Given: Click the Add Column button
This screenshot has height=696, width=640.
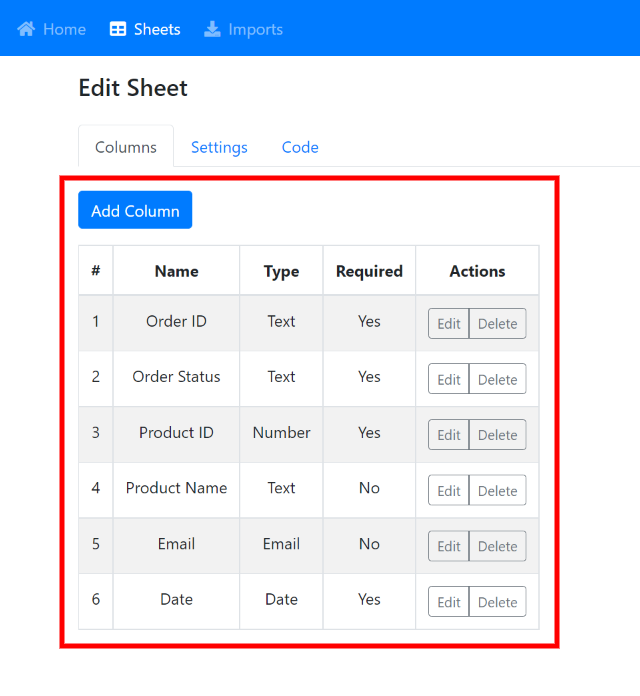Looking at the screenshot, I should 135,210.
